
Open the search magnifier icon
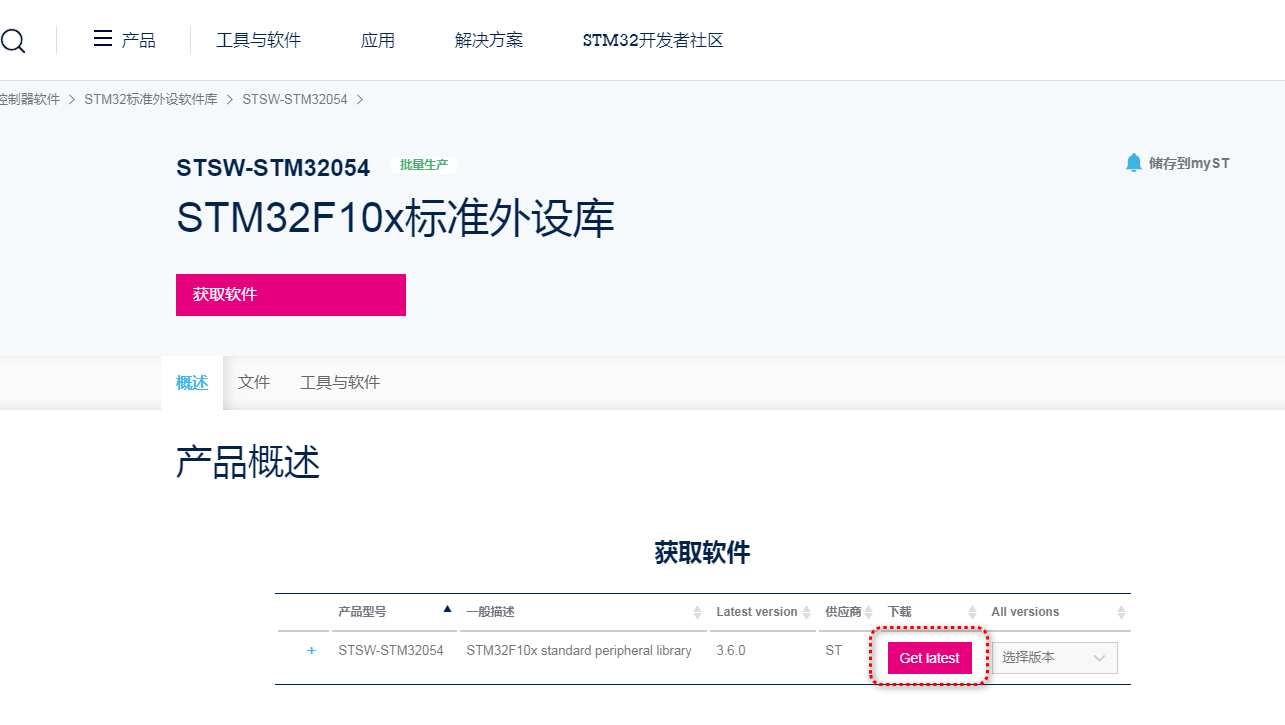coord(12,41)
